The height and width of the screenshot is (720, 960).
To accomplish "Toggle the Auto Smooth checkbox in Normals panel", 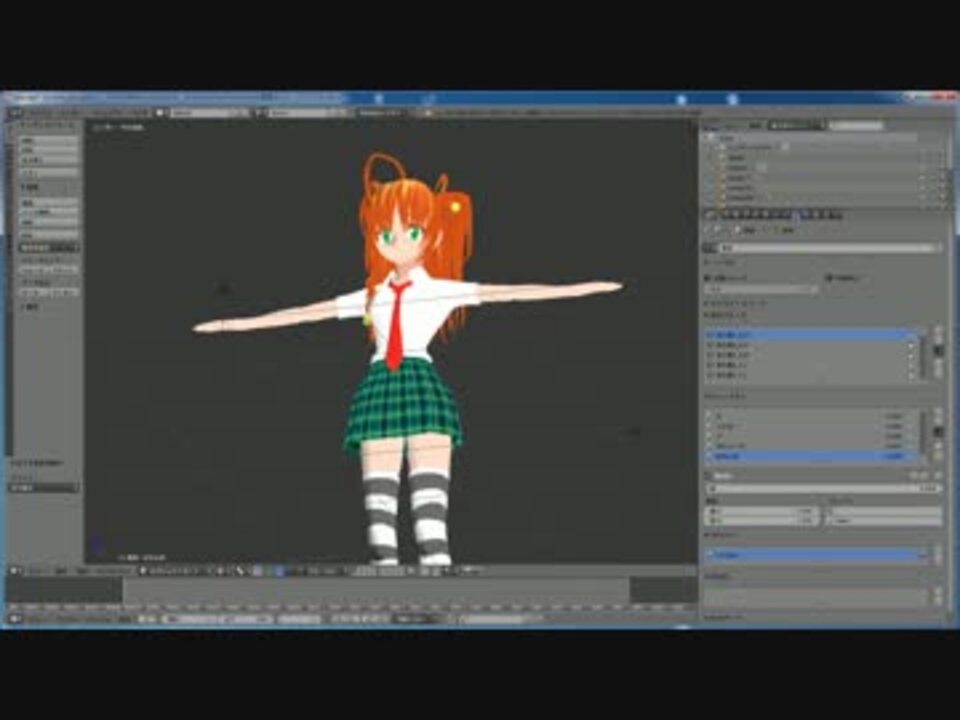I will 708,279.
